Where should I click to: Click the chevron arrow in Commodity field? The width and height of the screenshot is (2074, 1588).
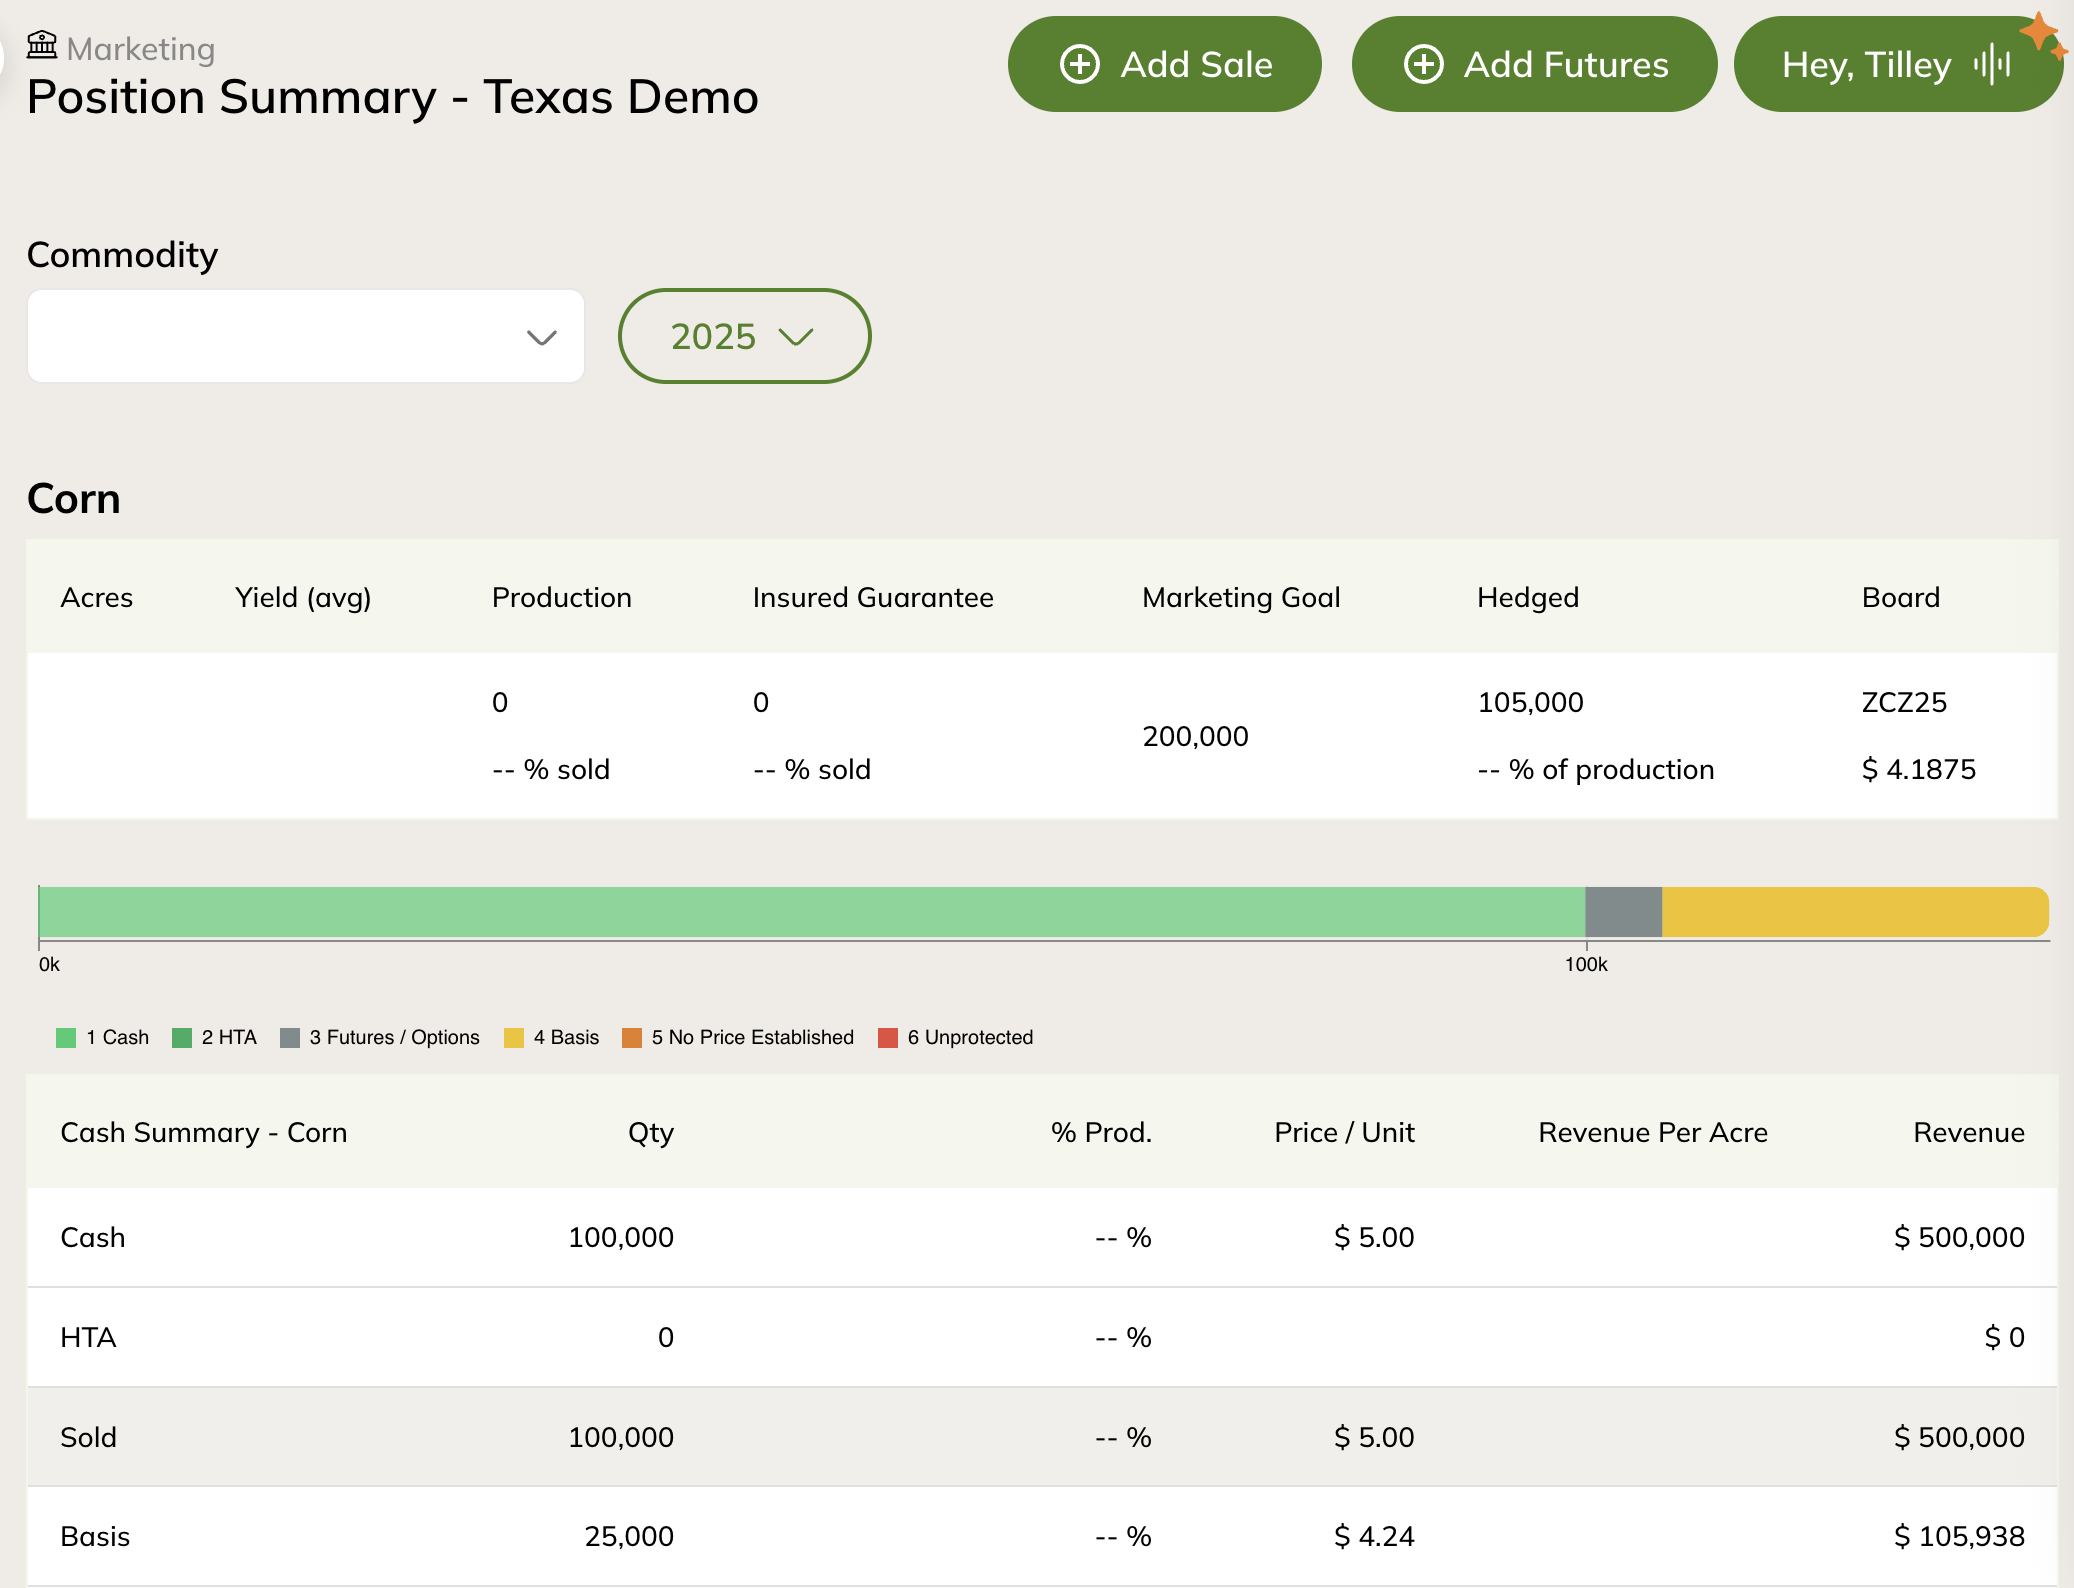541,338
